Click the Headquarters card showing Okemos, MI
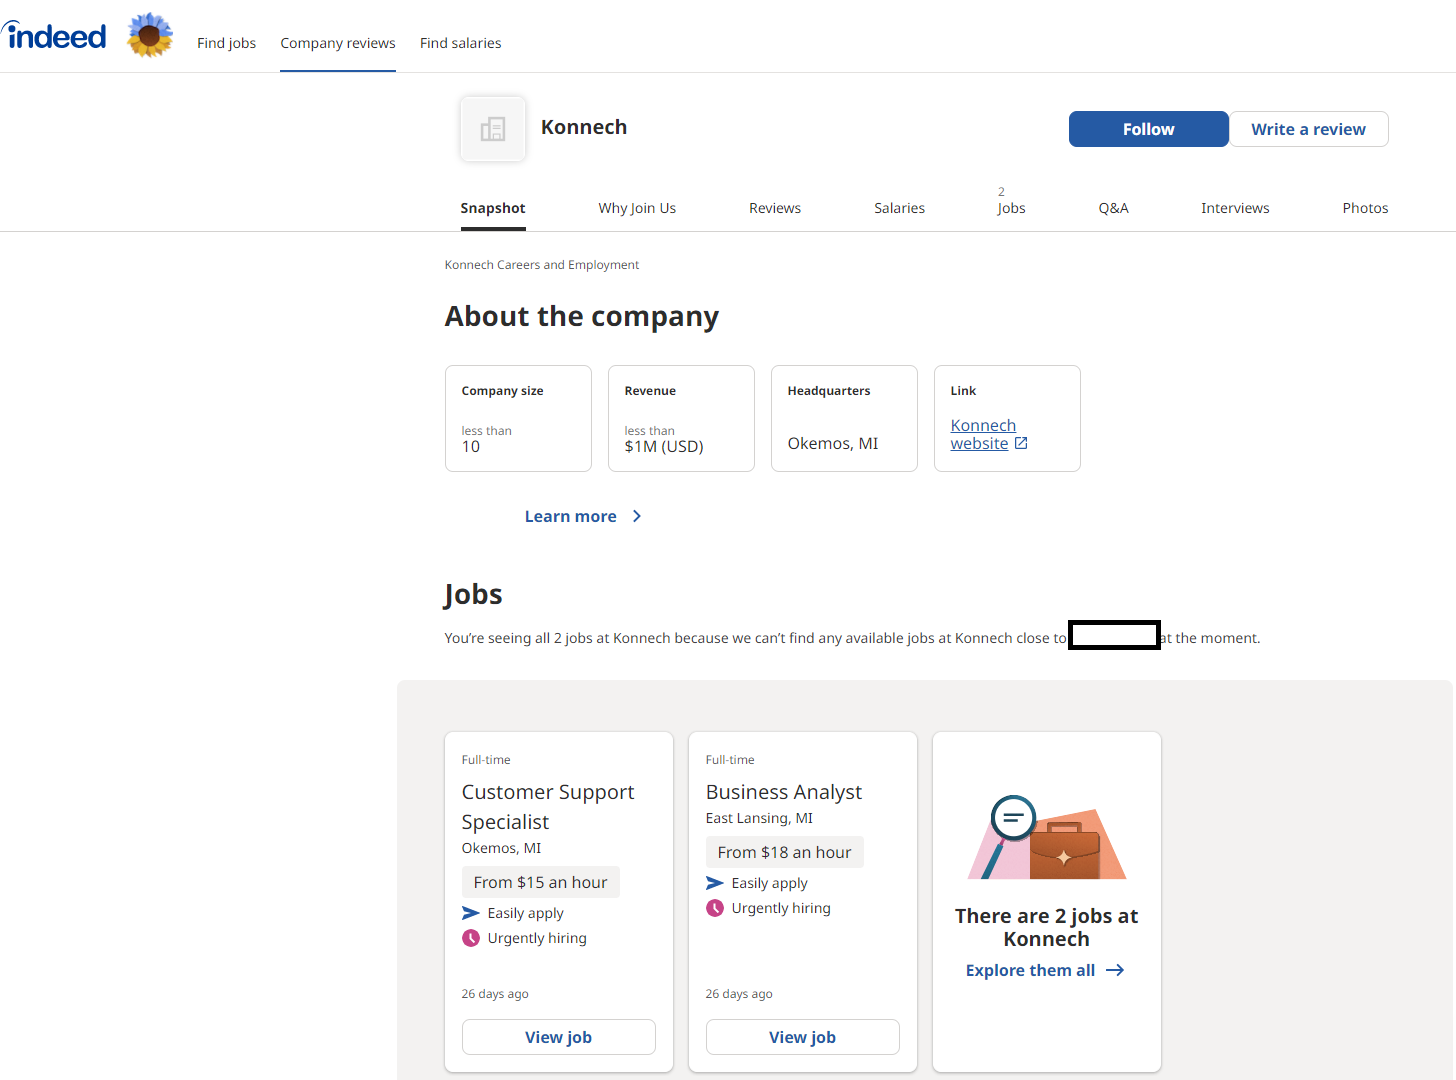This screenshot has height=1080, width=1456. (844, 418)
